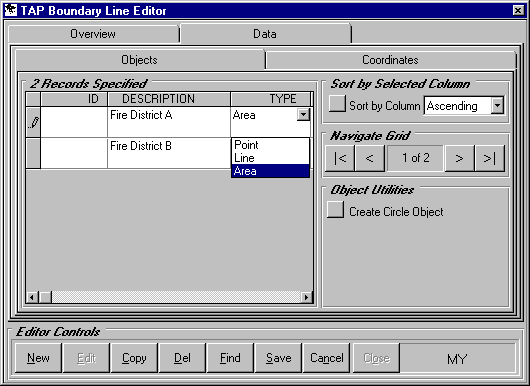The width and height of the screenshot is (530, 386).
Task: Click the disabled Close button
Action: 376,358
